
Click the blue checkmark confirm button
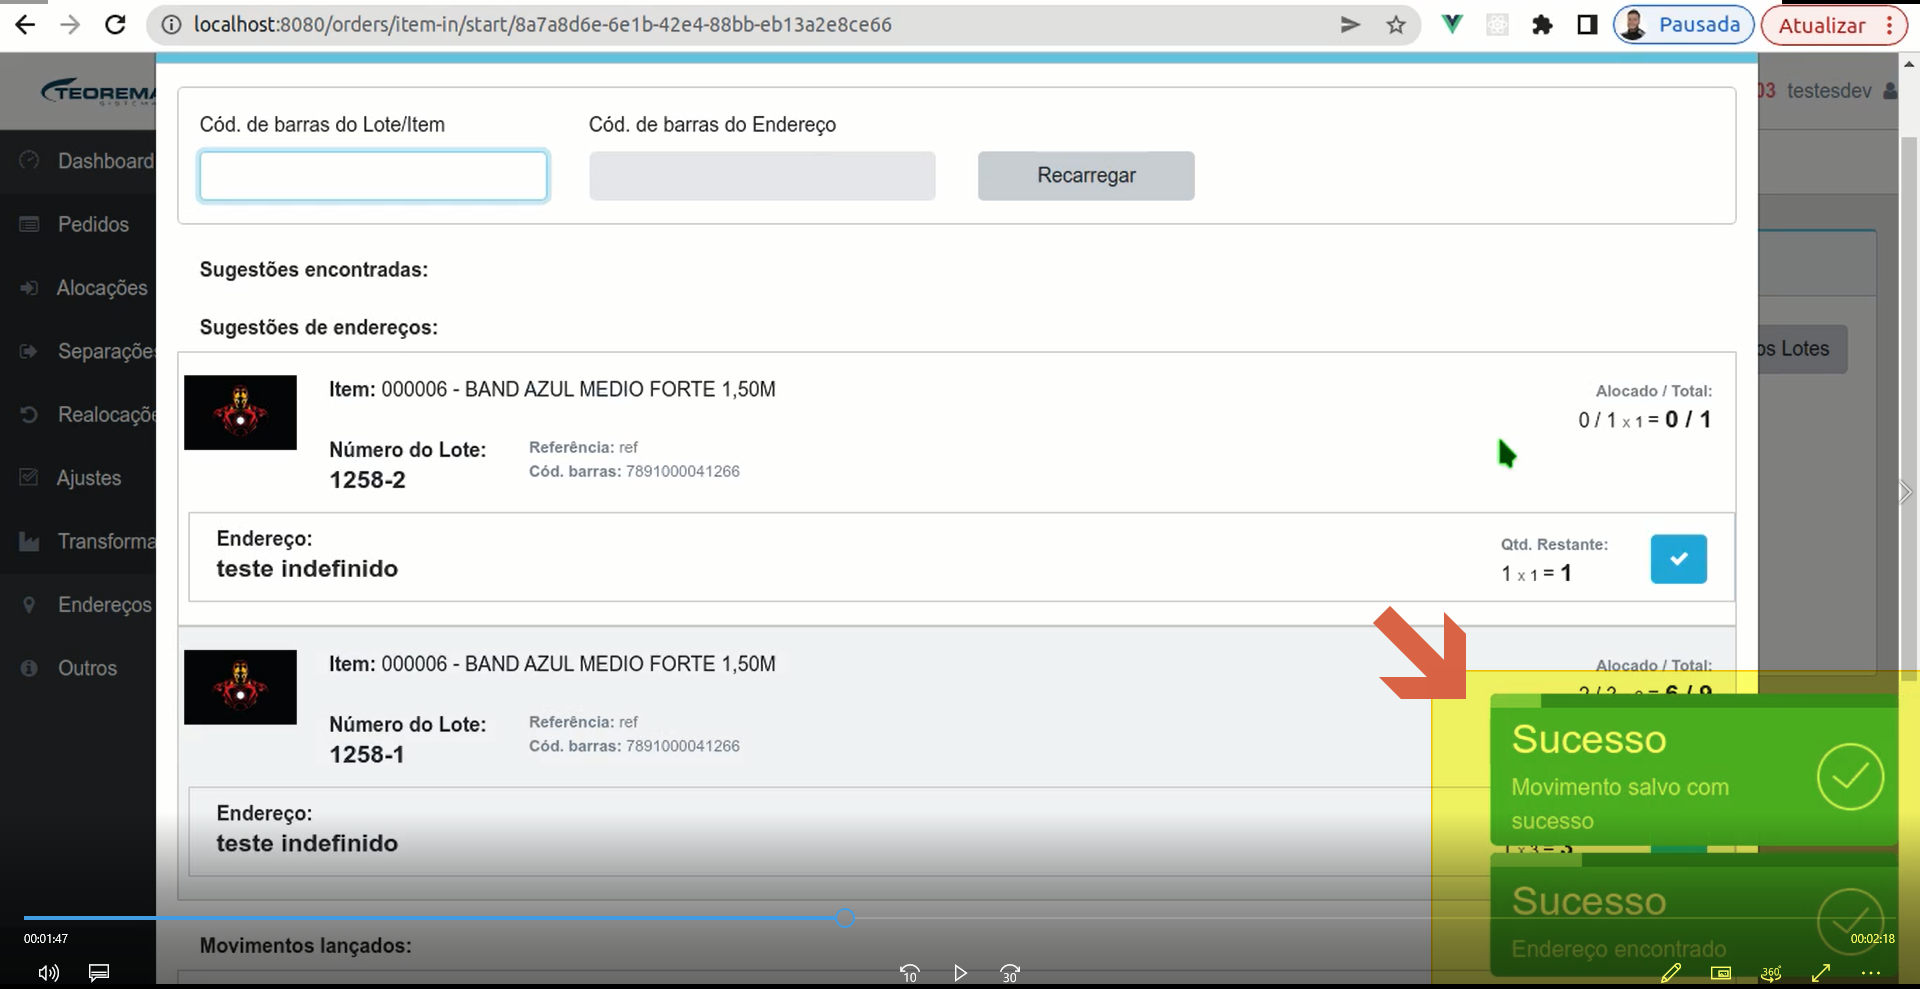click(x=1678, y=559)
